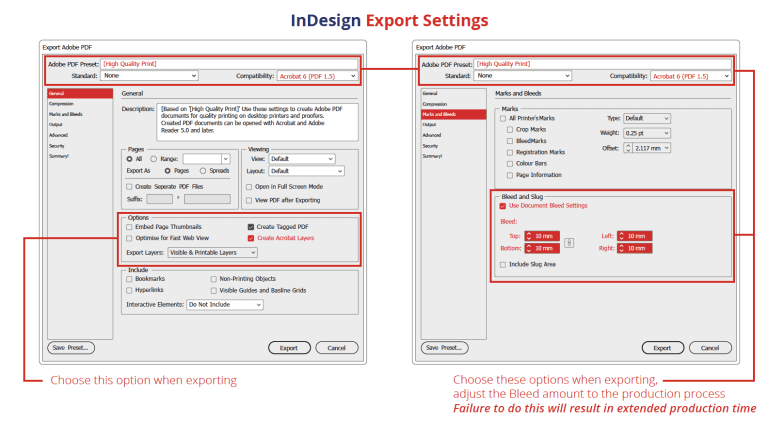
Task: Enable Open in Full Screen Mode
Action: (249, 187)
